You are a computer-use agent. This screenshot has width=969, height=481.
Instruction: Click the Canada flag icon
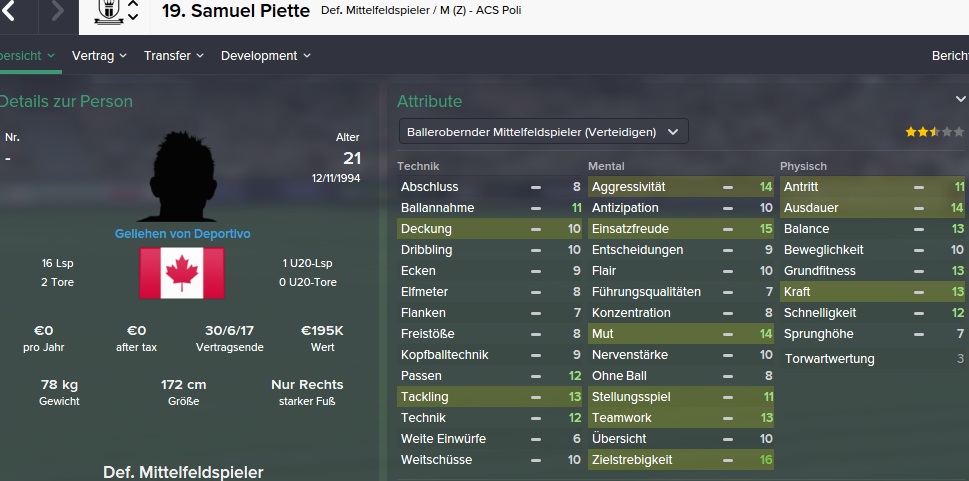pyautogui.click(x=181, y=273)
